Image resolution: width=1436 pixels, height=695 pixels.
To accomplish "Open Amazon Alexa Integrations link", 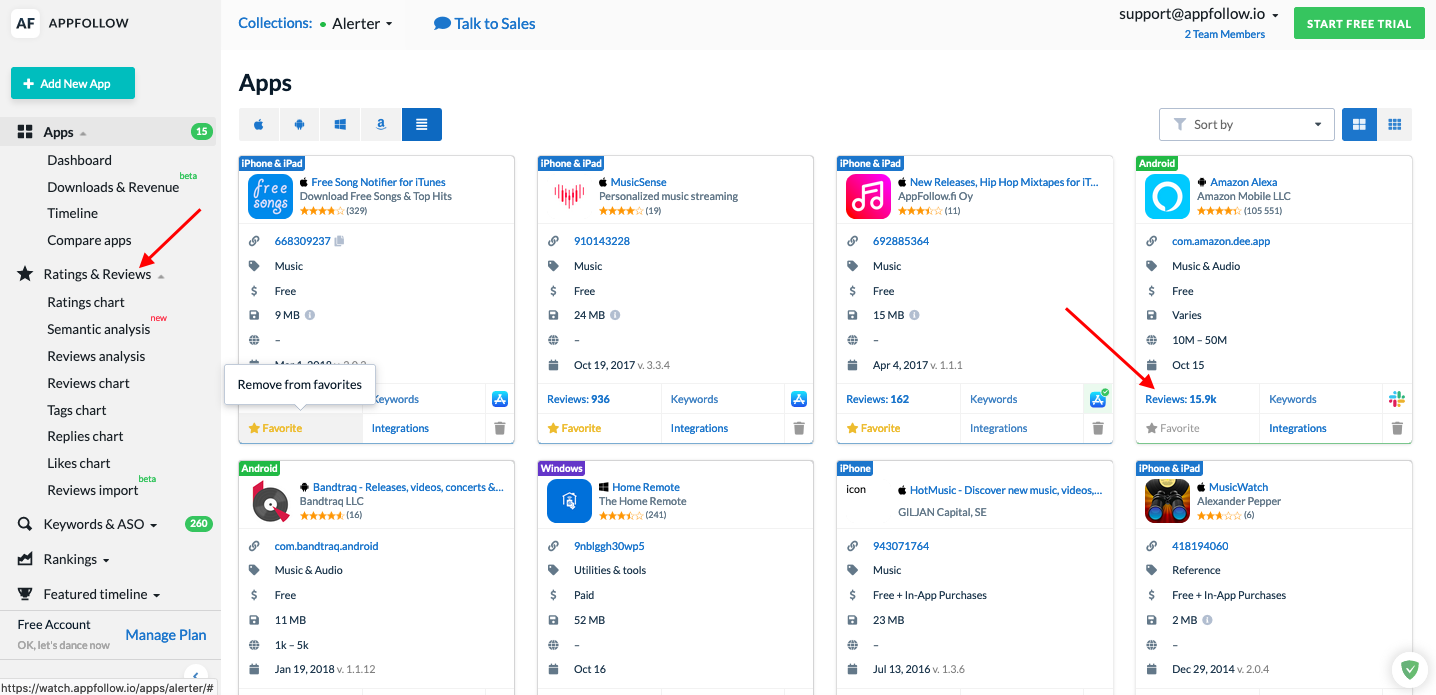I will coord(1297,428).
